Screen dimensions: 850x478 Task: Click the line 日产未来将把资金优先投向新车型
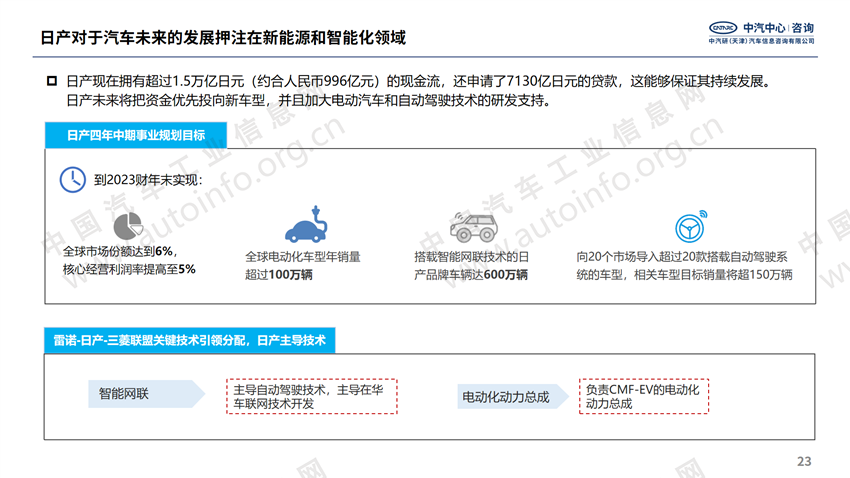point(308,101)
